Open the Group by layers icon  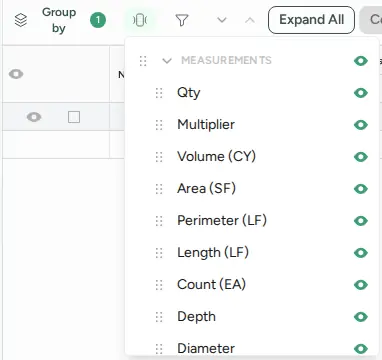21,20
